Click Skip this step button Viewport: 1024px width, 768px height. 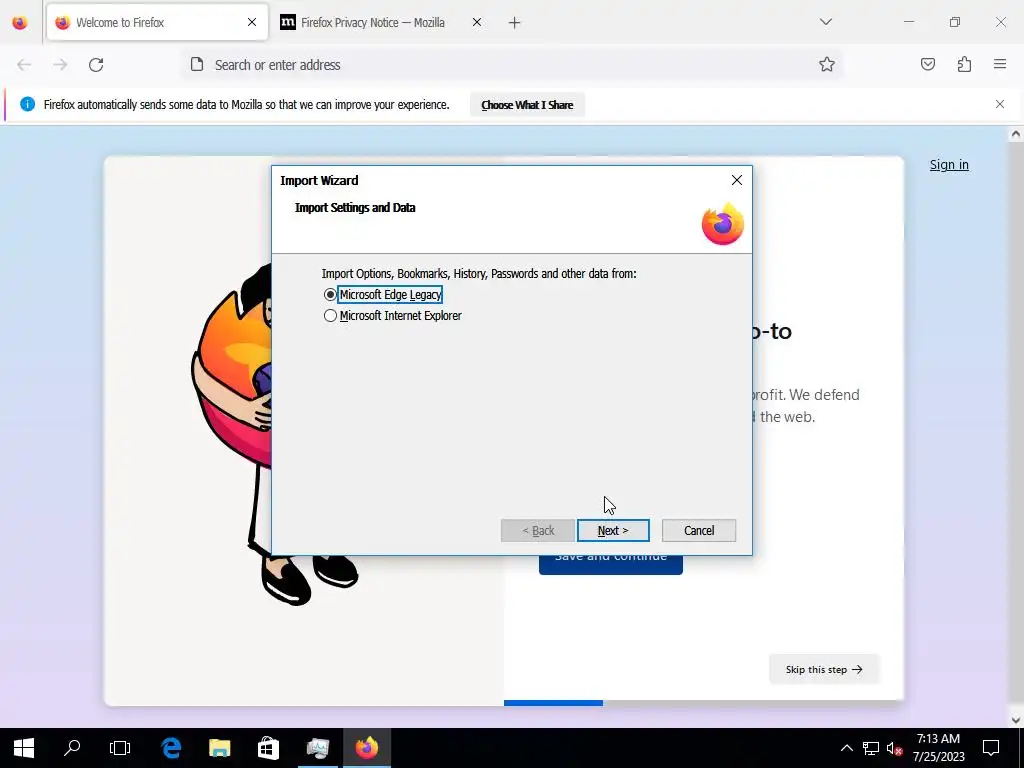pyautogui.click(x=824, y=669)
